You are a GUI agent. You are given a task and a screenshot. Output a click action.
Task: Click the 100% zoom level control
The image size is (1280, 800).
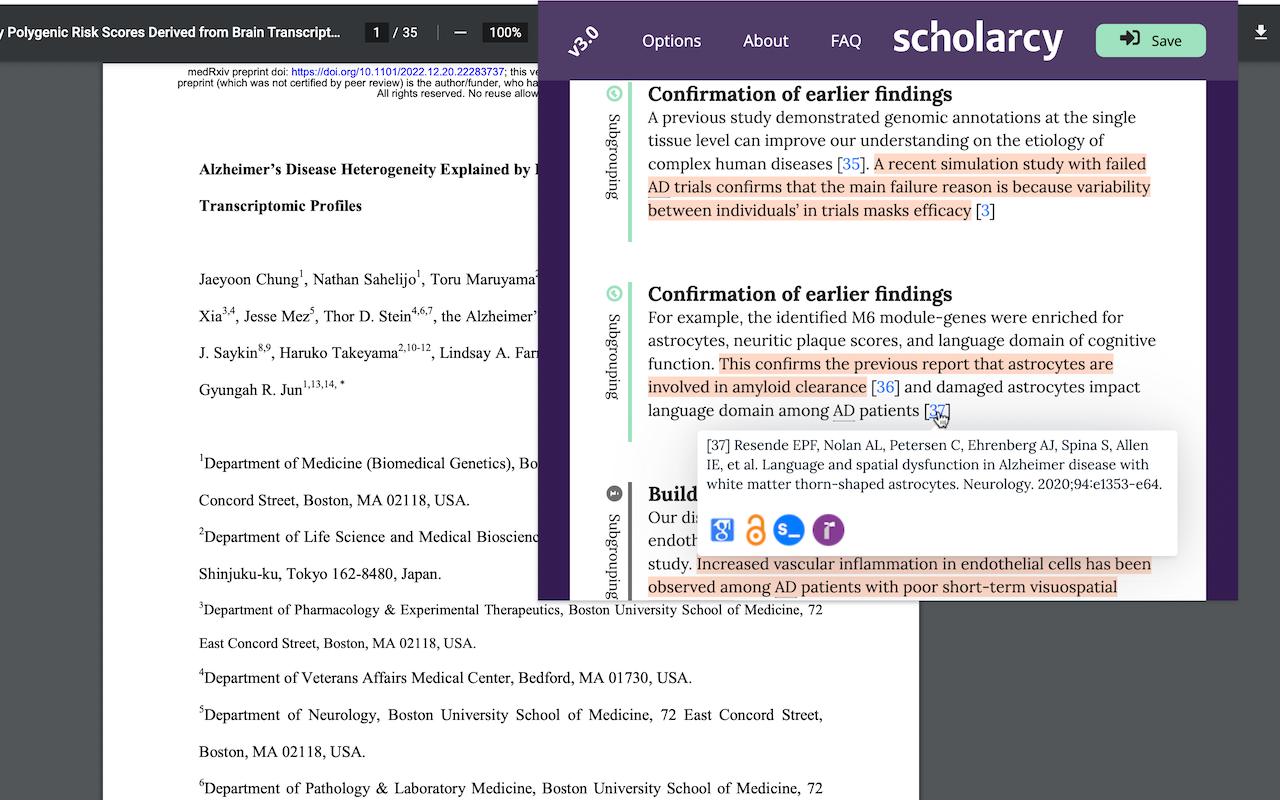(505, 31)
